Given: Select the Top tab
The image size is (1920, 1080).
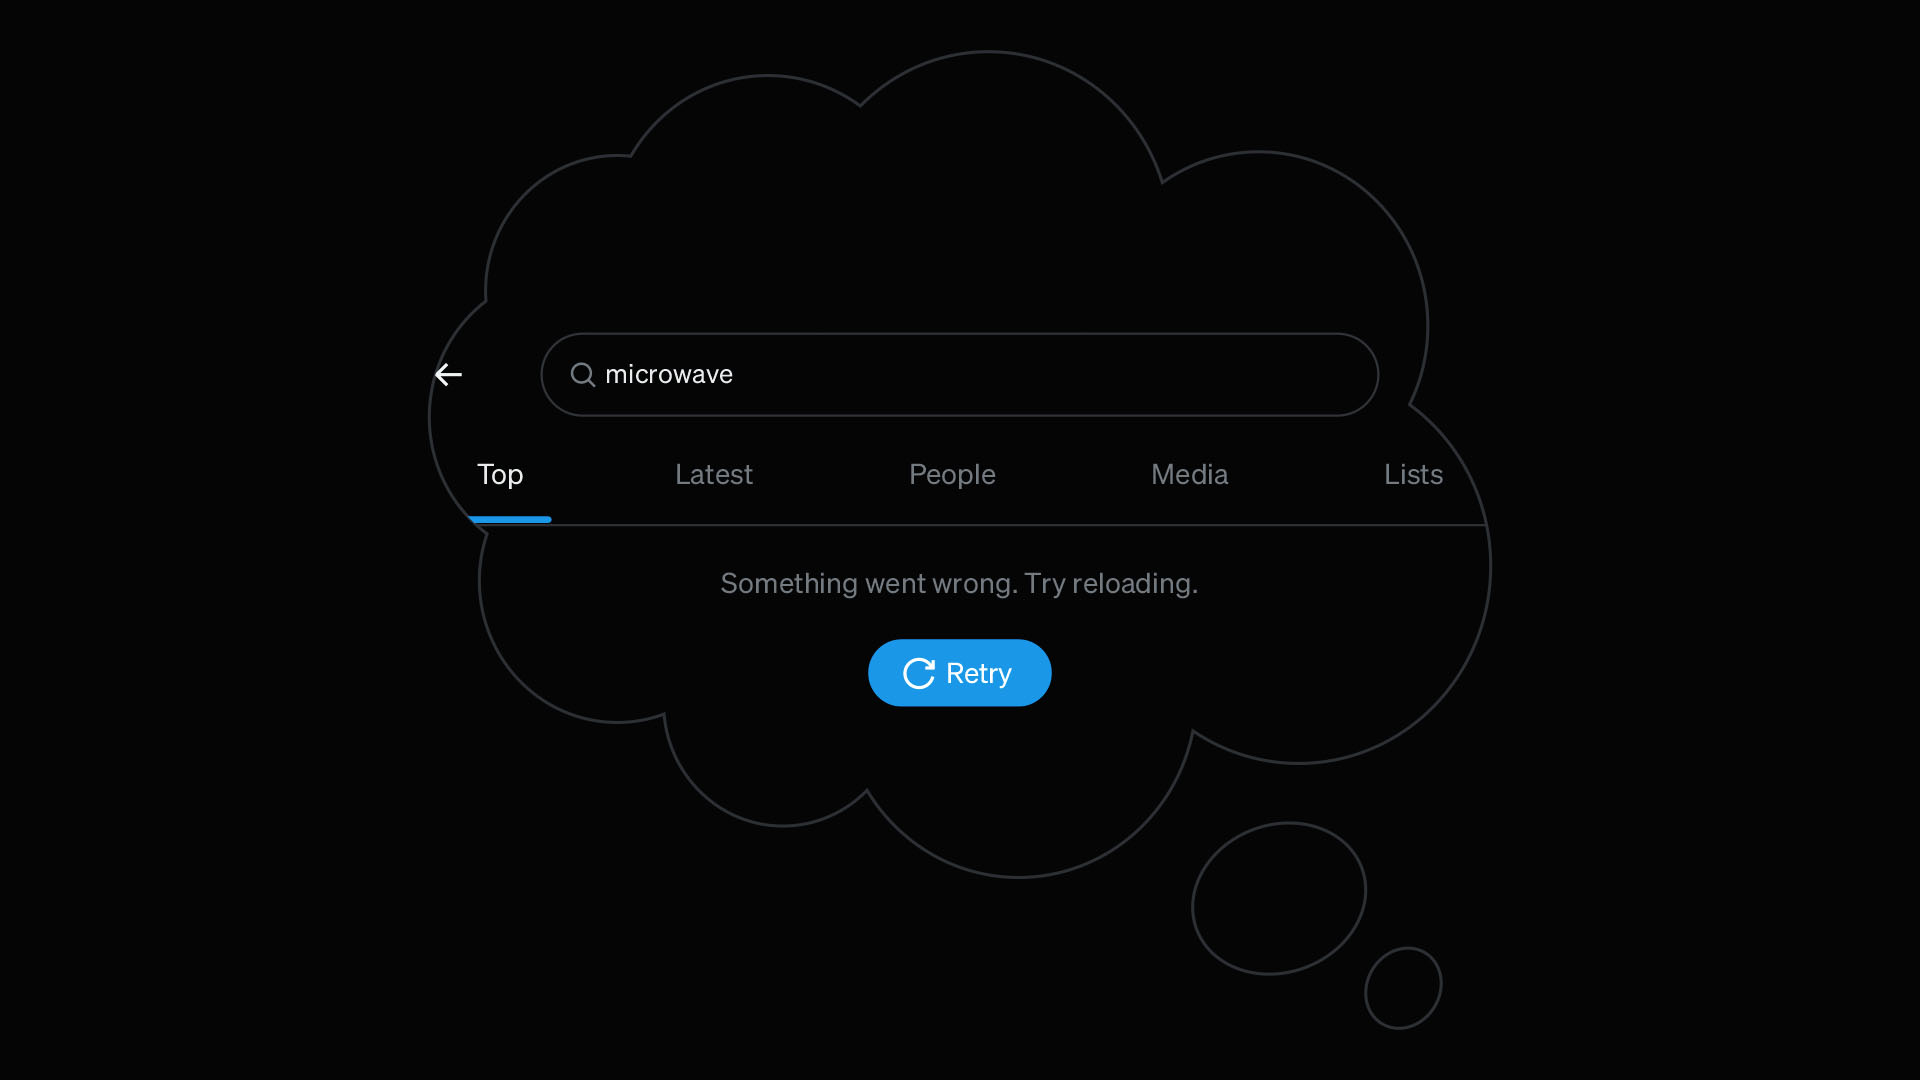Looking at the screenshot, I should [x=500, y=474].
